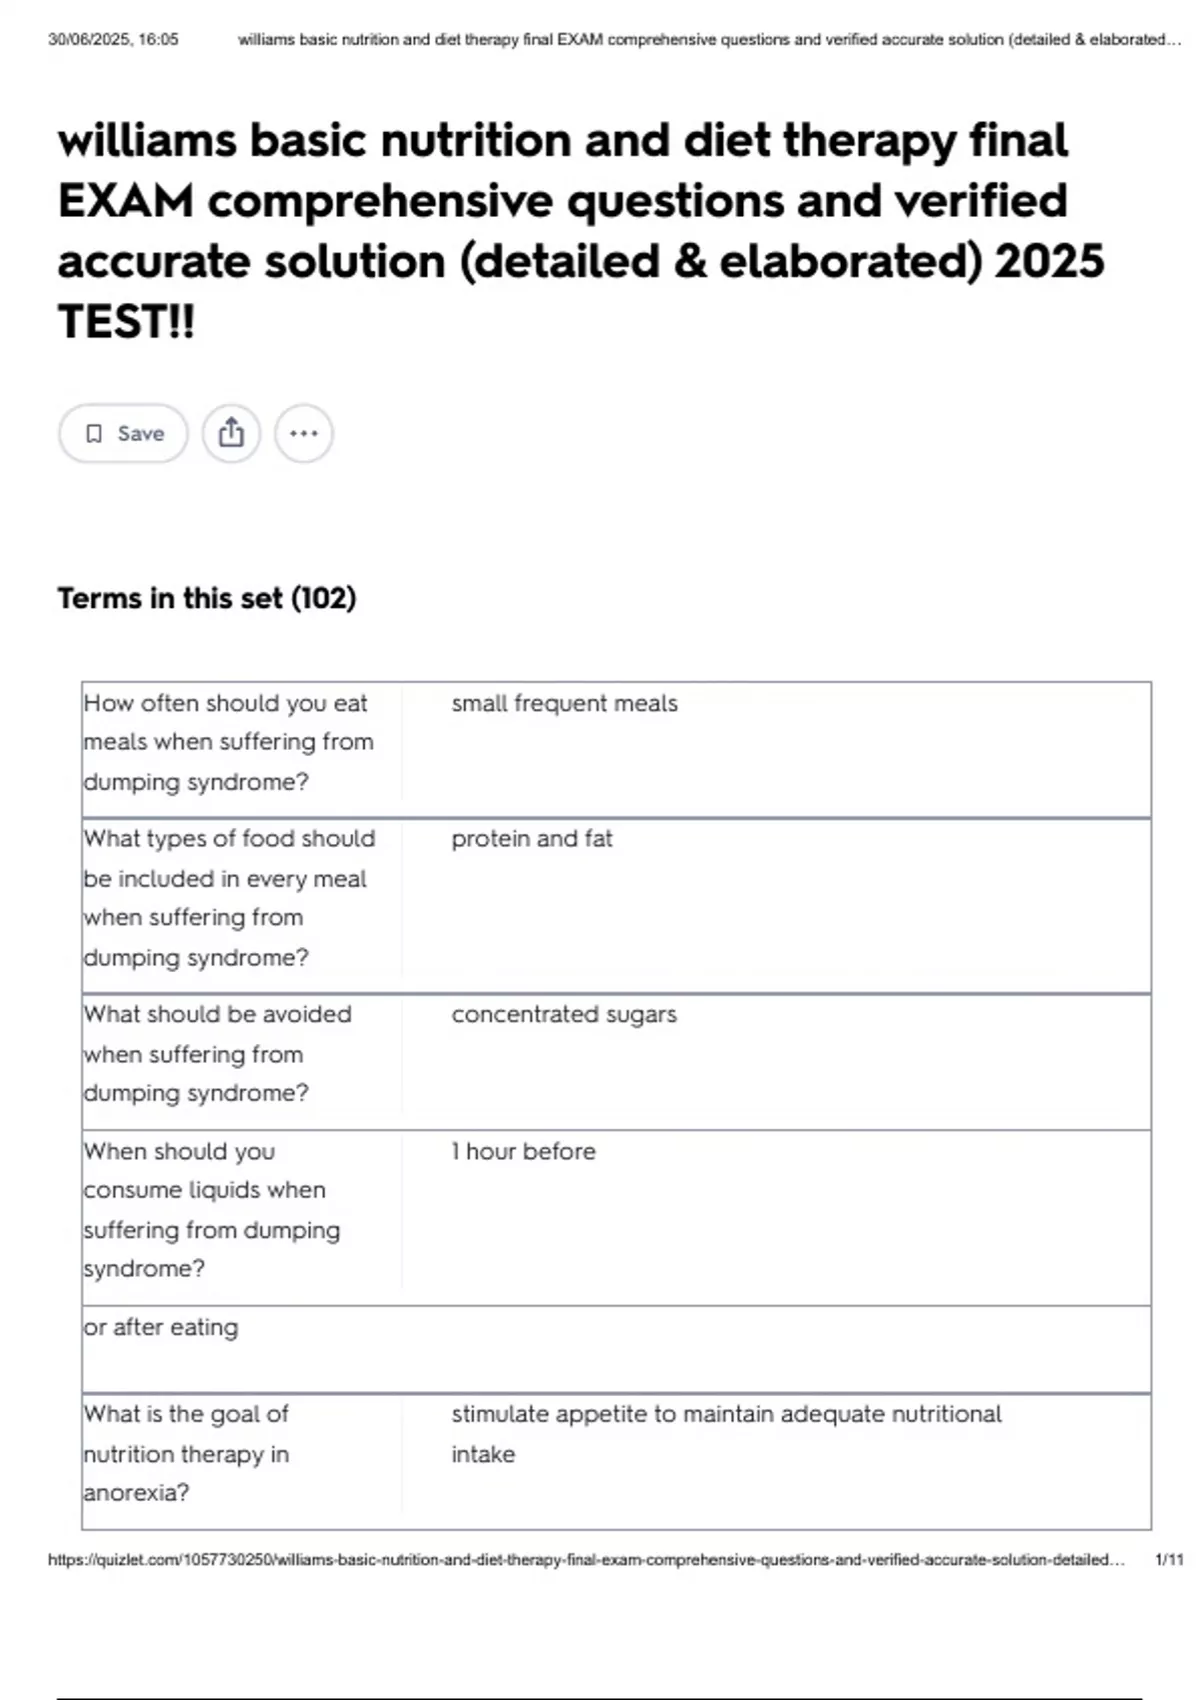The width and height of the screenshot is (1200, 1700).
Task: Select the 'concentrated sugars' answer
Action: click(x=564, y=1014)
